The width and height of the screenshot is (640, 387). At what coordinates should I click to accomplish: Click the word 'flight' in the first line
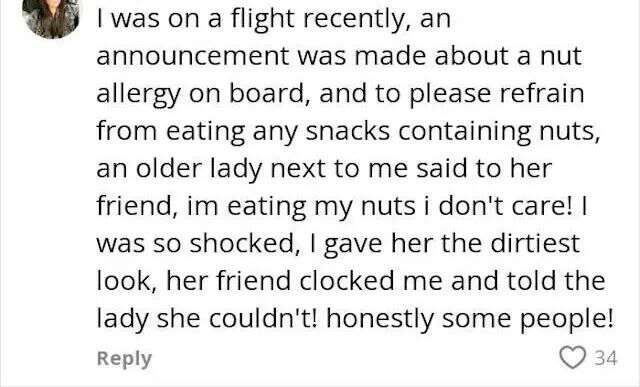click(263, 20)
